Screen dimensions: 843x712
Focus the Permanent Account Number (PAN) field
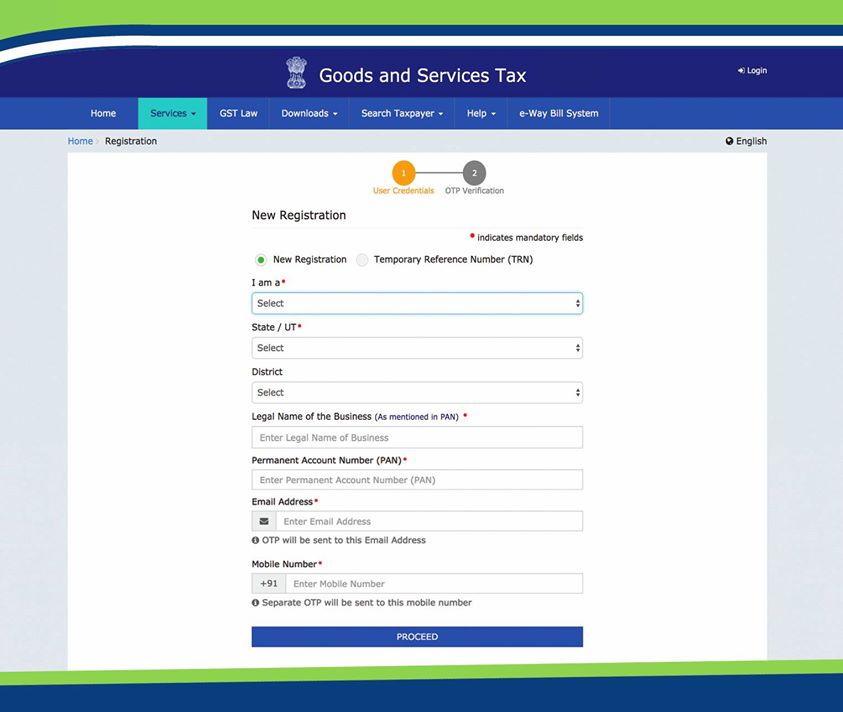click(x=417, y=480)
